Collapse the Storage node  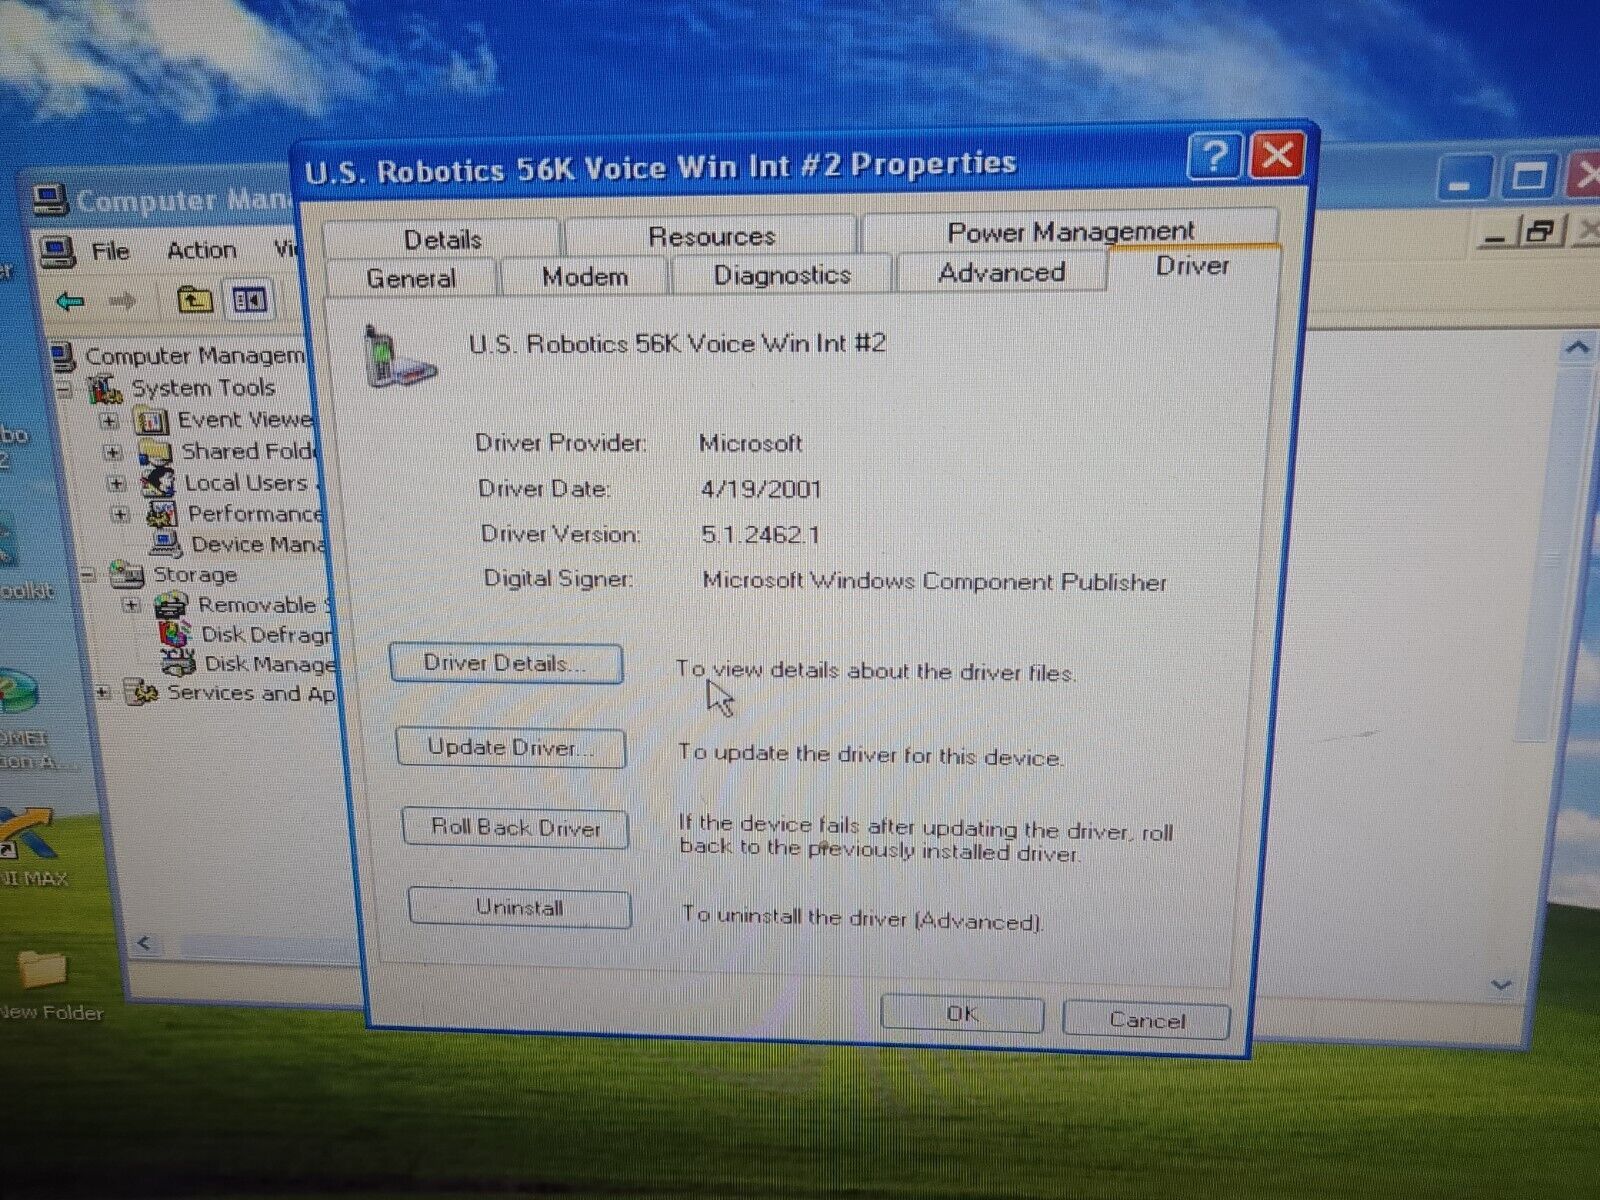87,575
